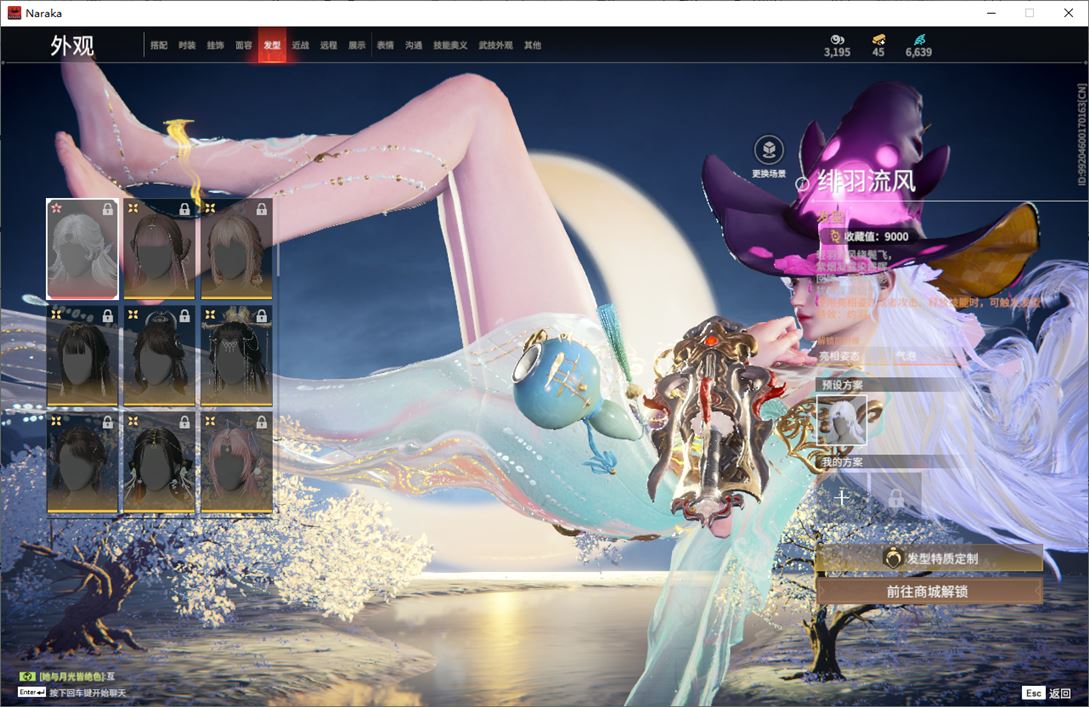Click the teal feather currency icon showing 6,639
This screenshot has height=707, width=1089.
919,40
